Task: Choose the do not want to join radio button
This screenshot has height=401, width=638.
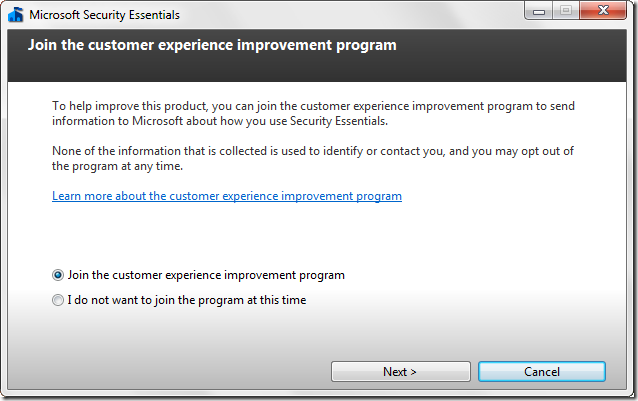Action: 58,300
